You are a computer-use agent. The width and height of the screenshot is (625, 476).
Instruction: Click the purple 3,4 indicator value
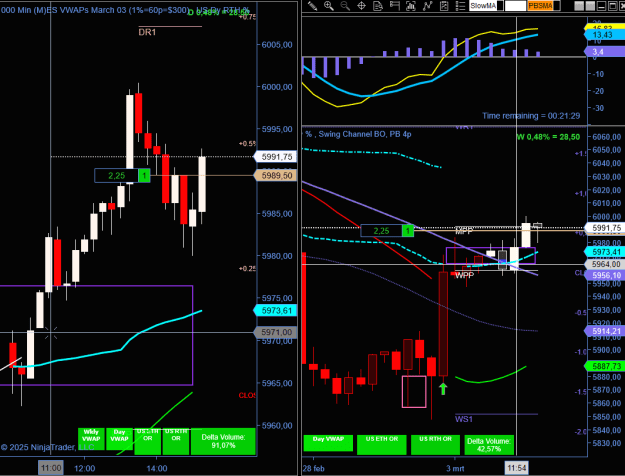604,51
